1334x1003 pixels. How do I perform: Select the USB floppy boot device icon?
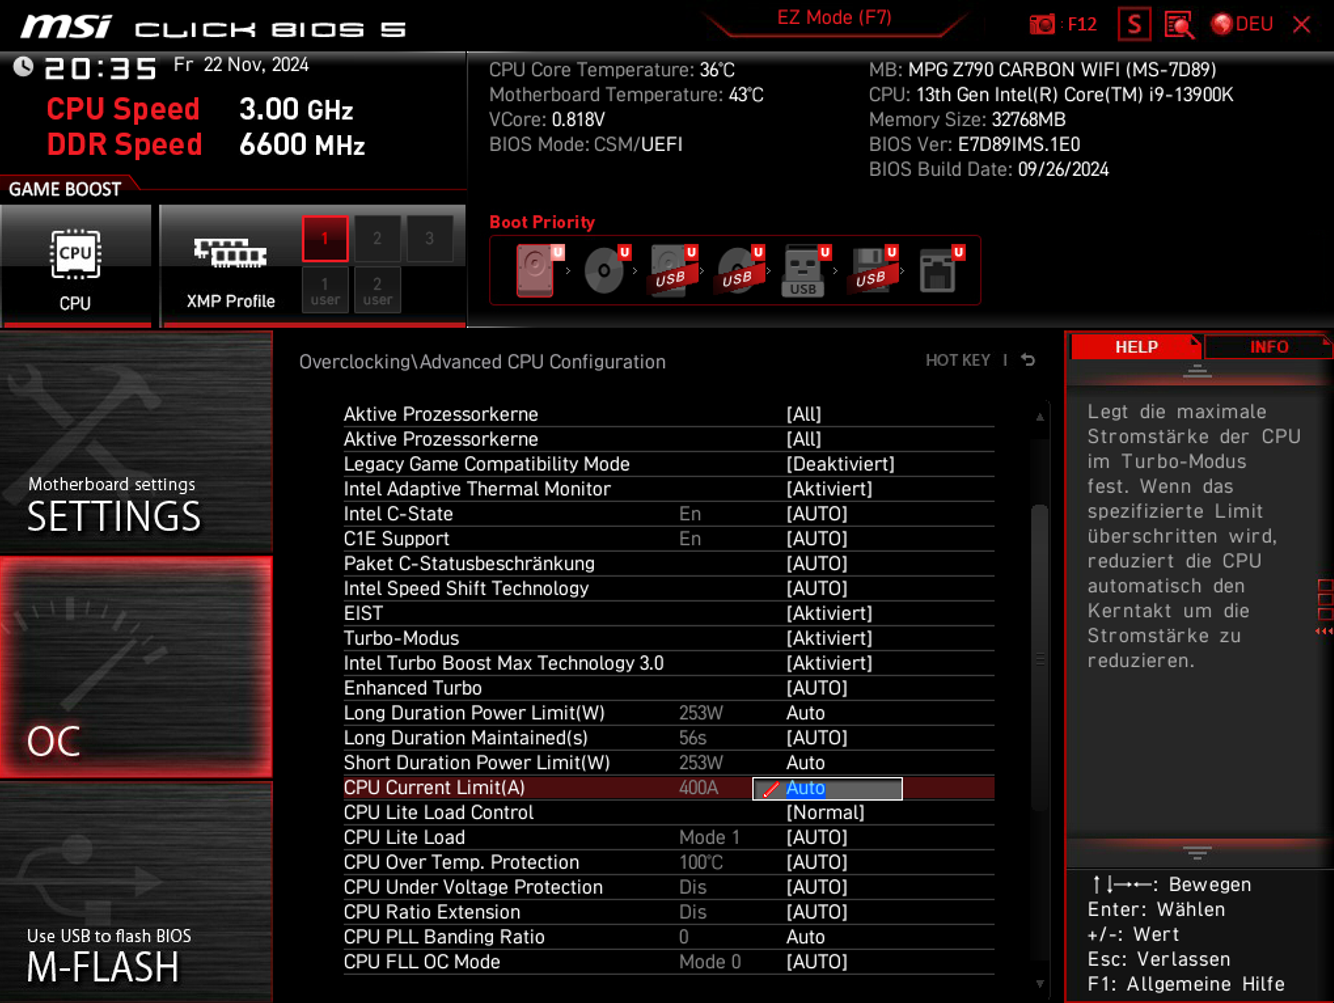tap(873, 270)
